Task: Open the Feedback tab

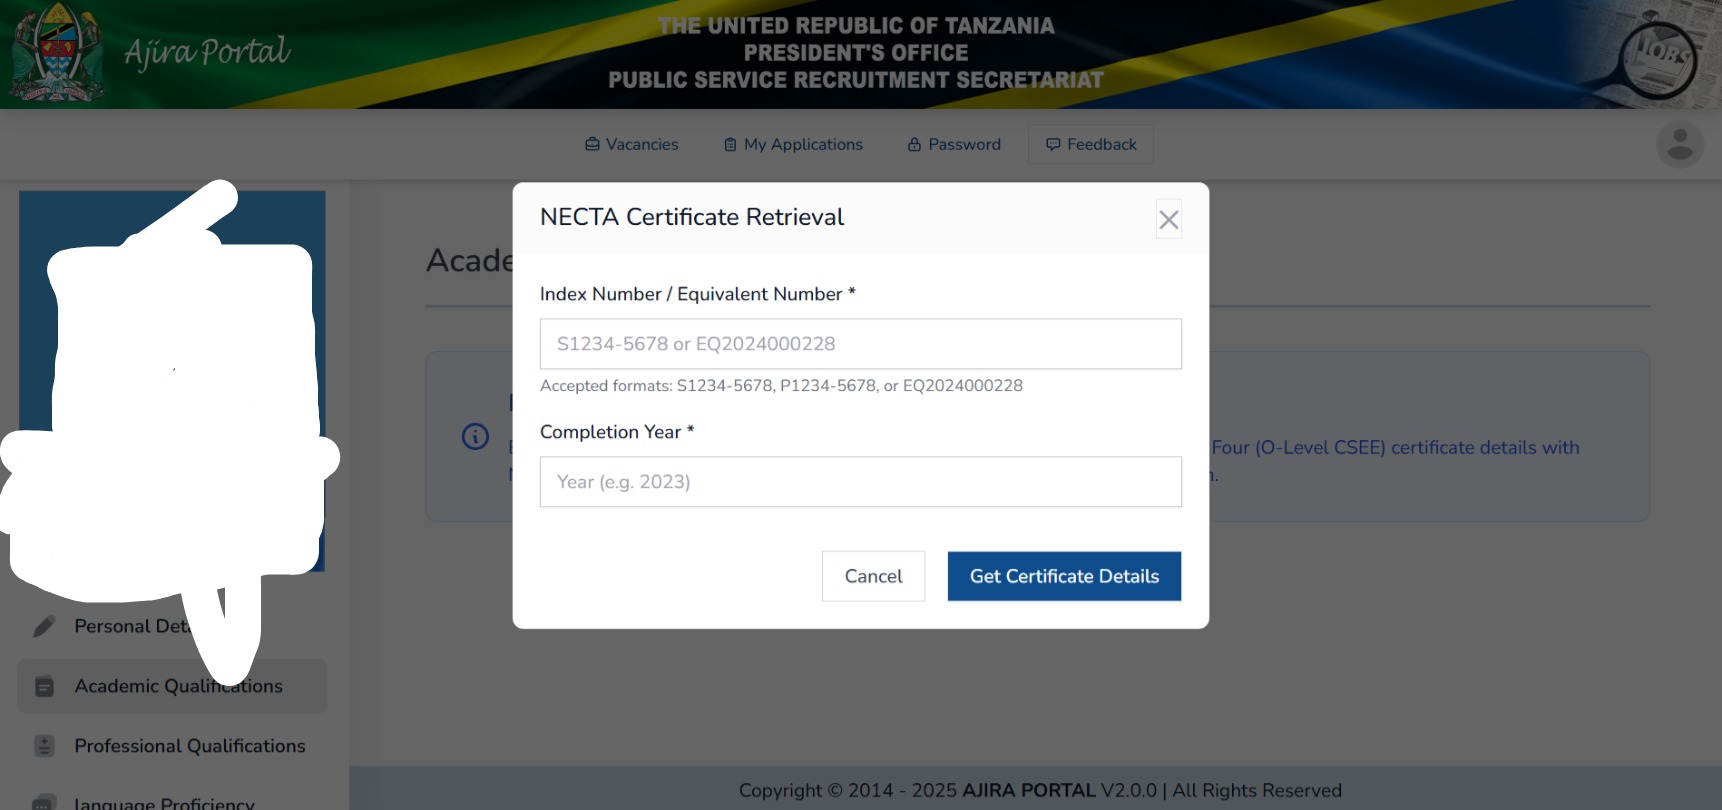Action: tap(1091, 144)
